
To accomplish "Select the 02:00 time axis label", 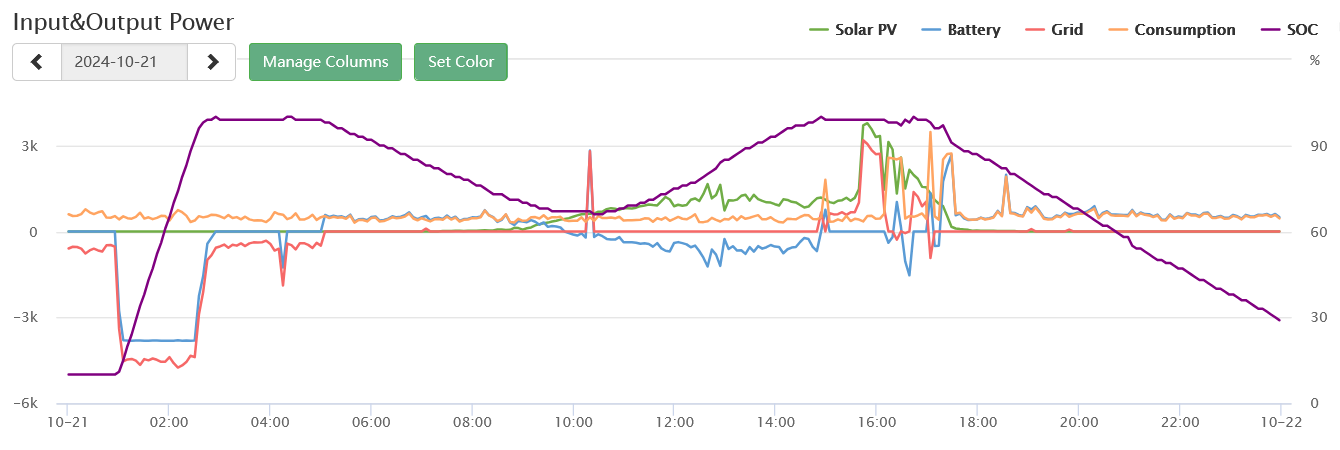I will [168, 423].
